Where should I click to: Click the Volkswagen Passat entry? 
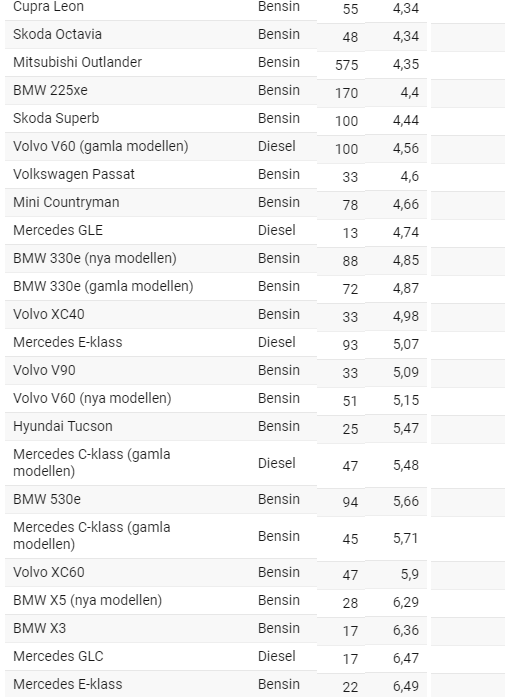coord(74,174)
